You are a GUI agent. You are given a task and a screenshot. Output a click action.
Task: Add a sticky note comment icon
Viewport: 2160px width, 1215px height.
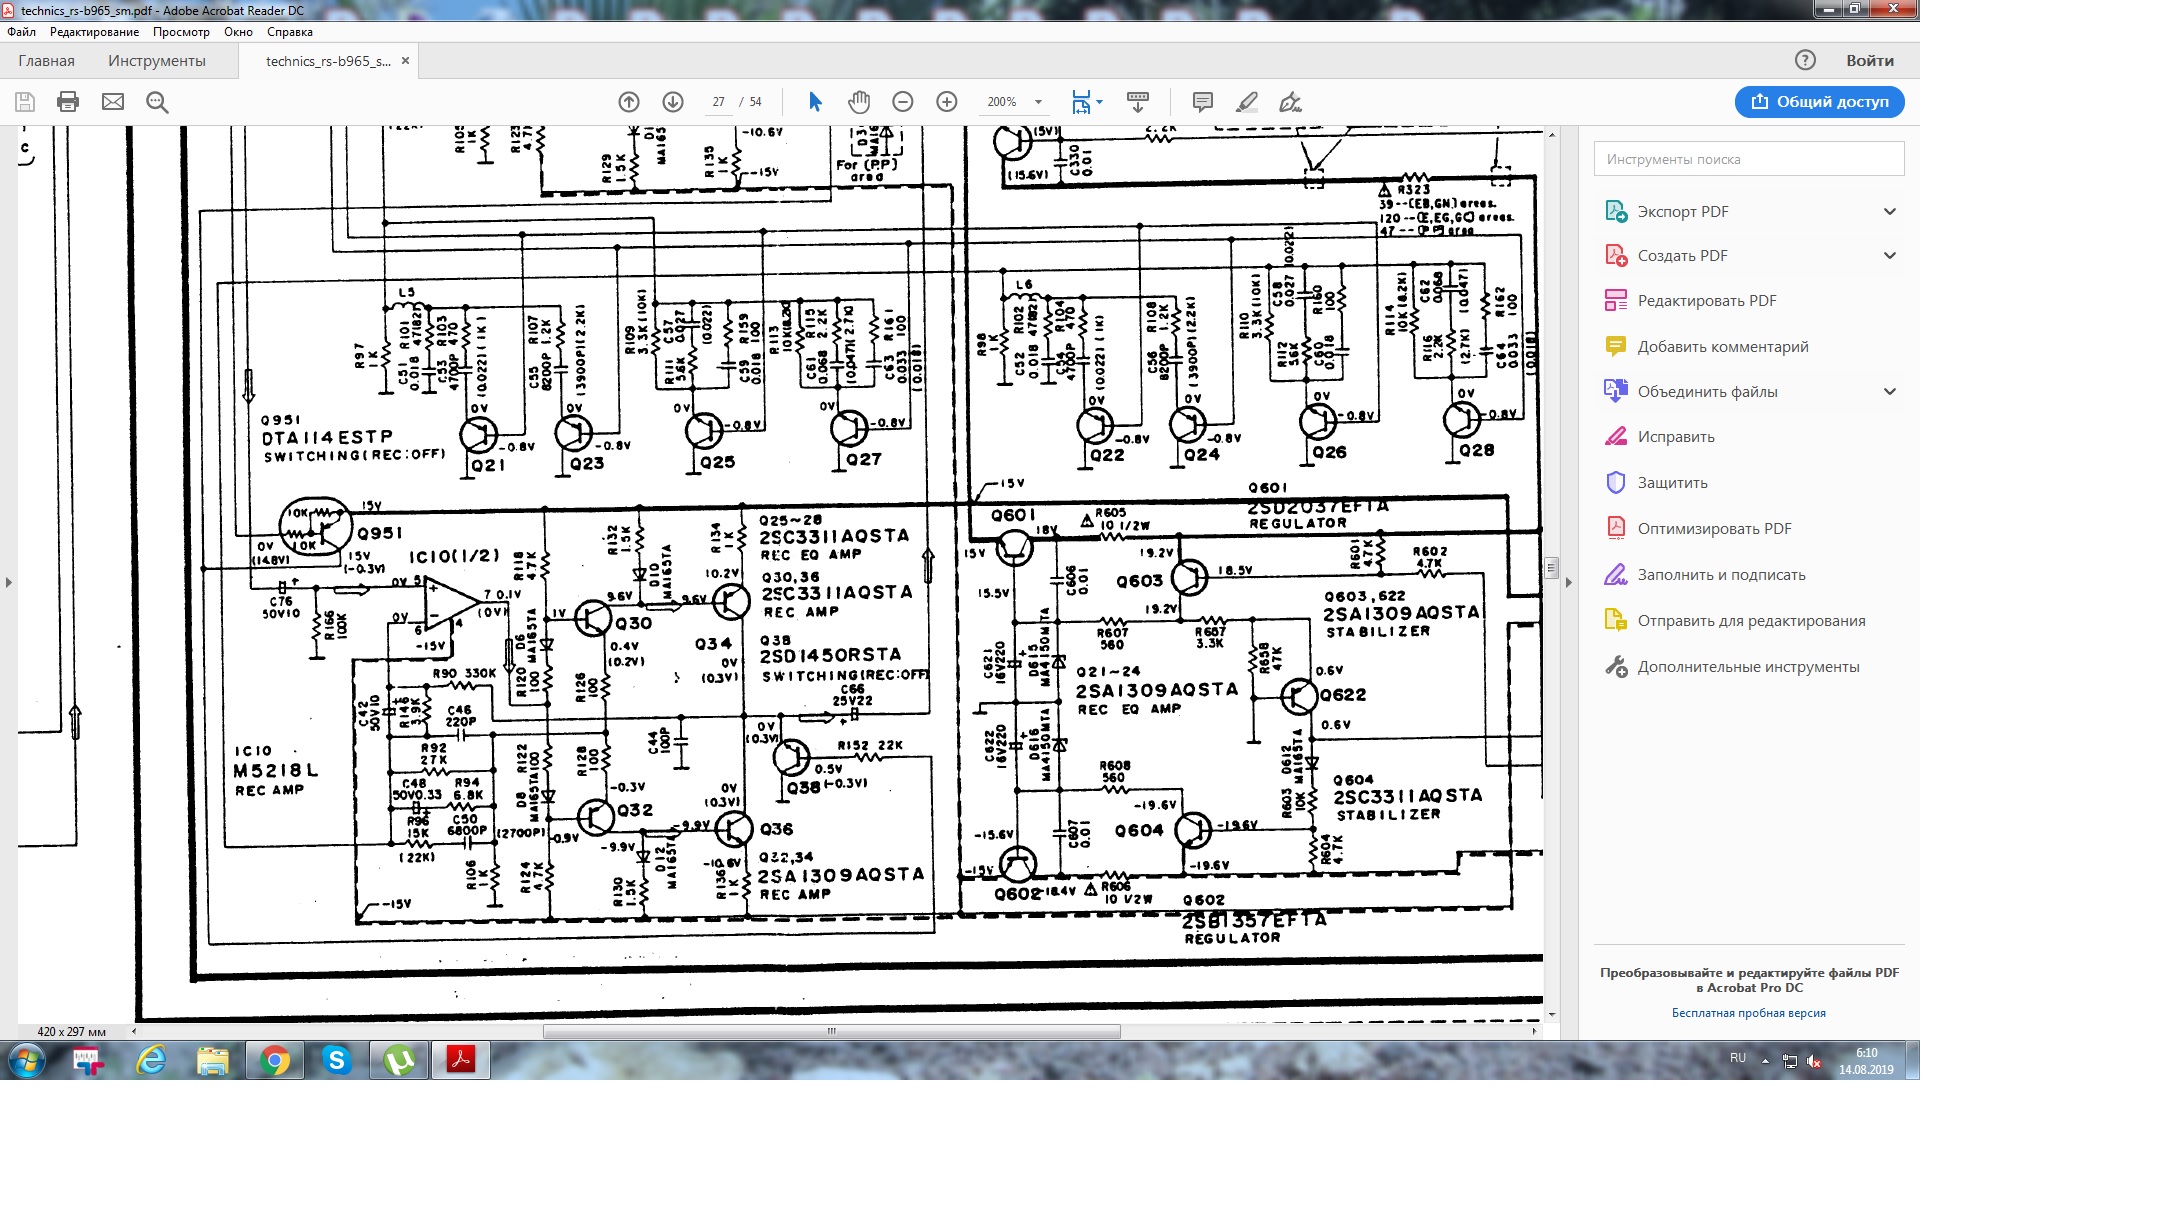(1203, 102)
